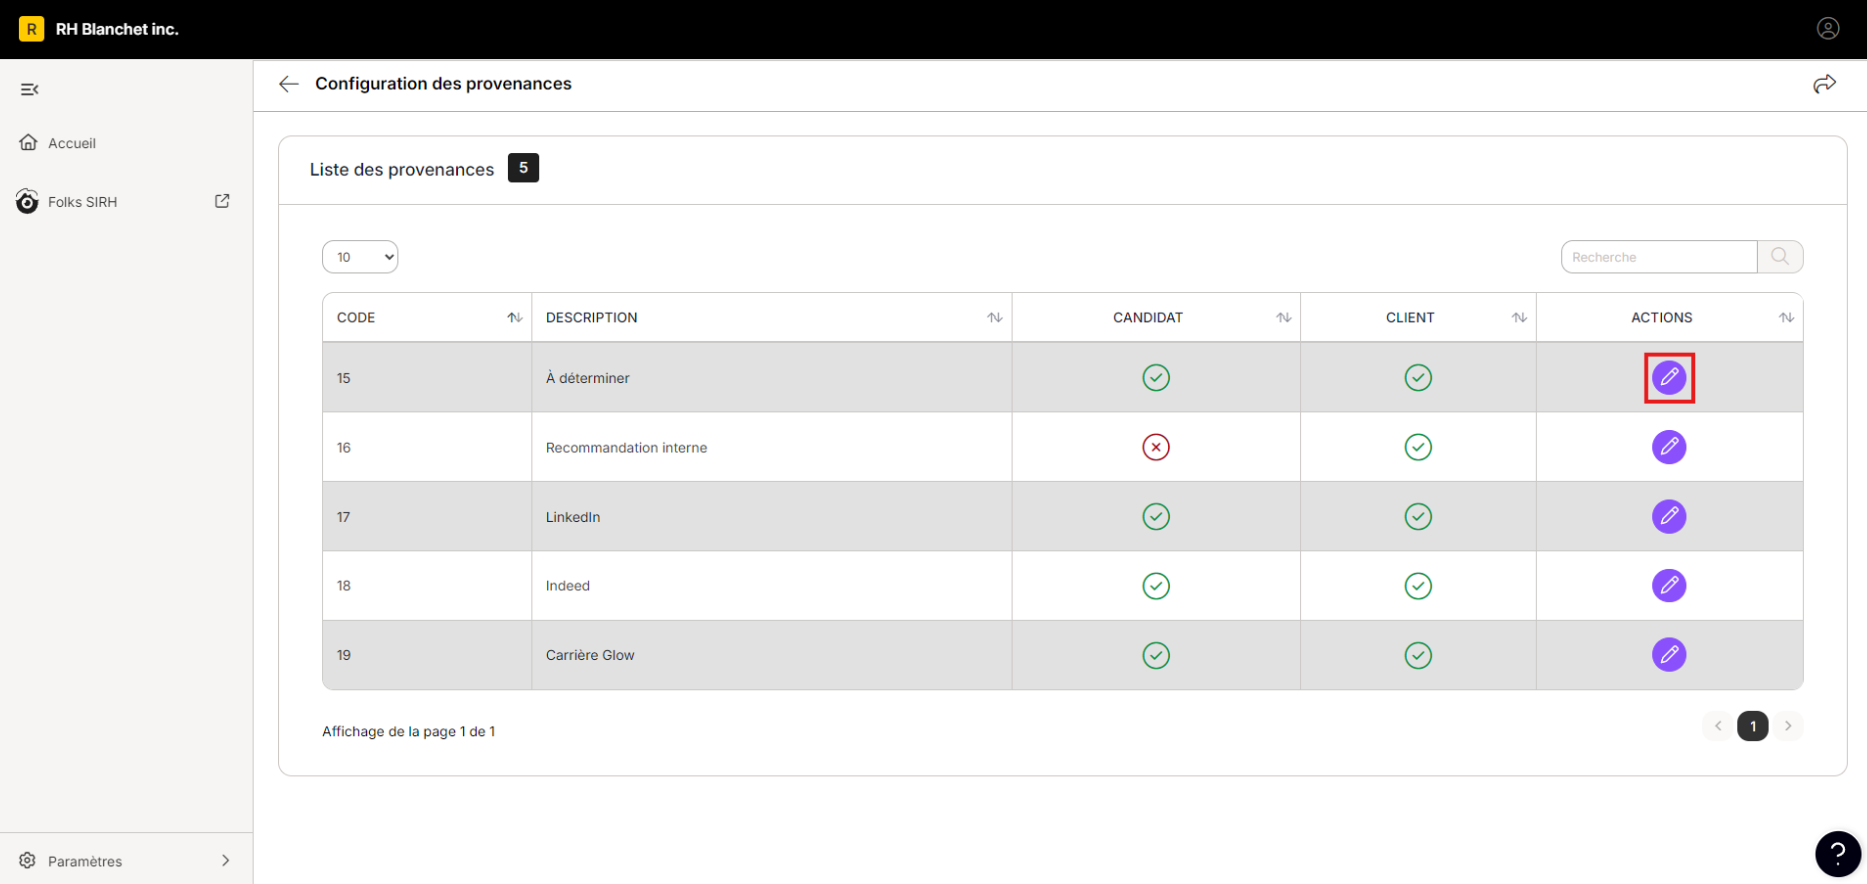The width and height of the screenshot is (1867, 884).
Task: Click candidat check for Carrière Glow
Action: [x=1156, y=655]
